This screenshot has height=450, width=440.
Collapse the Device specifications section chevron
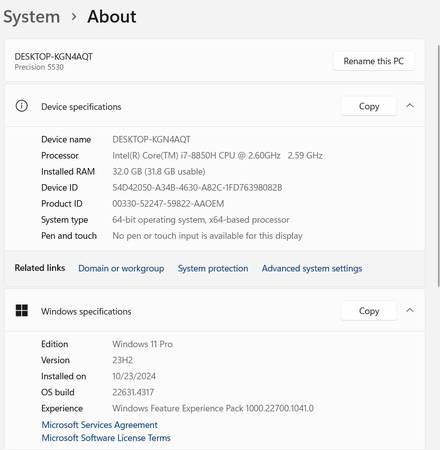[410, 106]
